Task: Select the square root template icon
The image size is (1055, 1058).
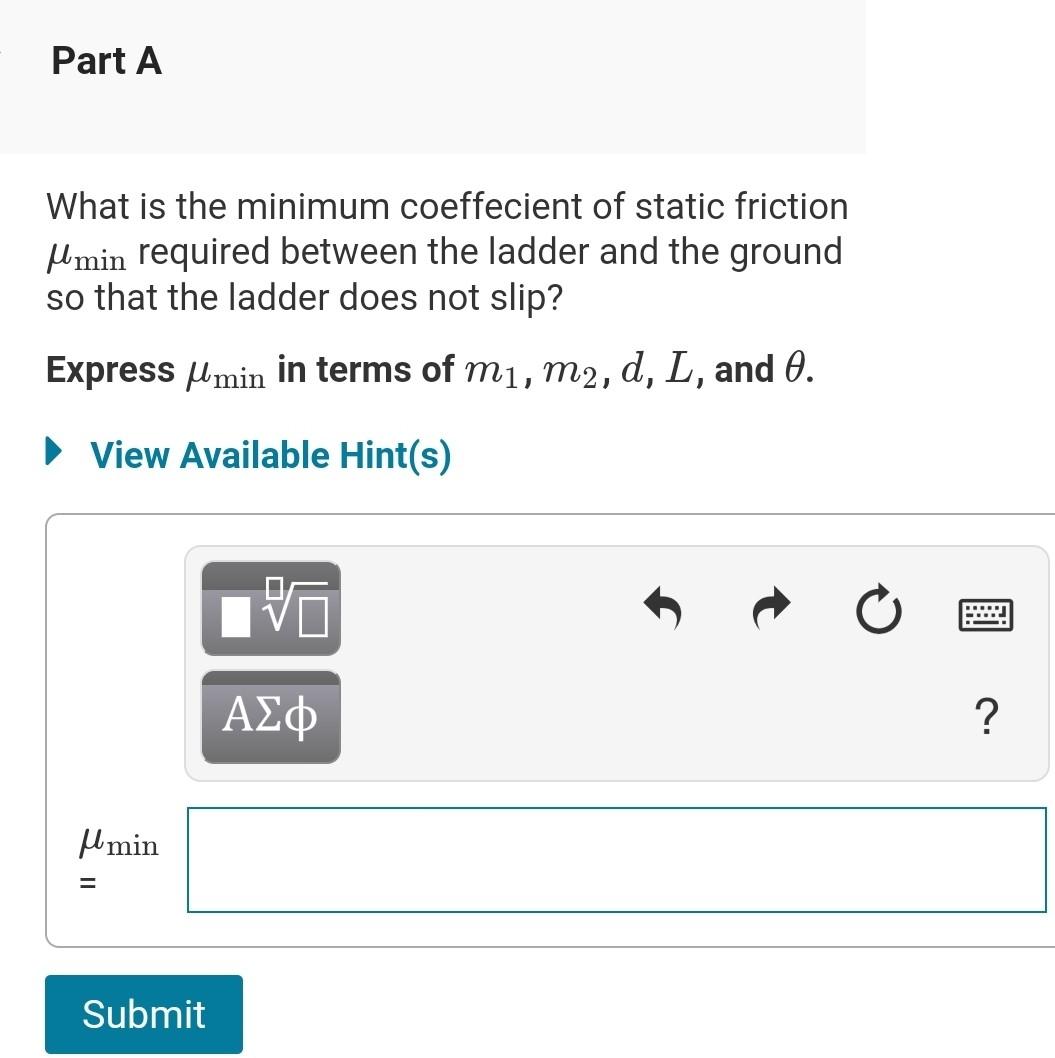Action: coord(270,608)
